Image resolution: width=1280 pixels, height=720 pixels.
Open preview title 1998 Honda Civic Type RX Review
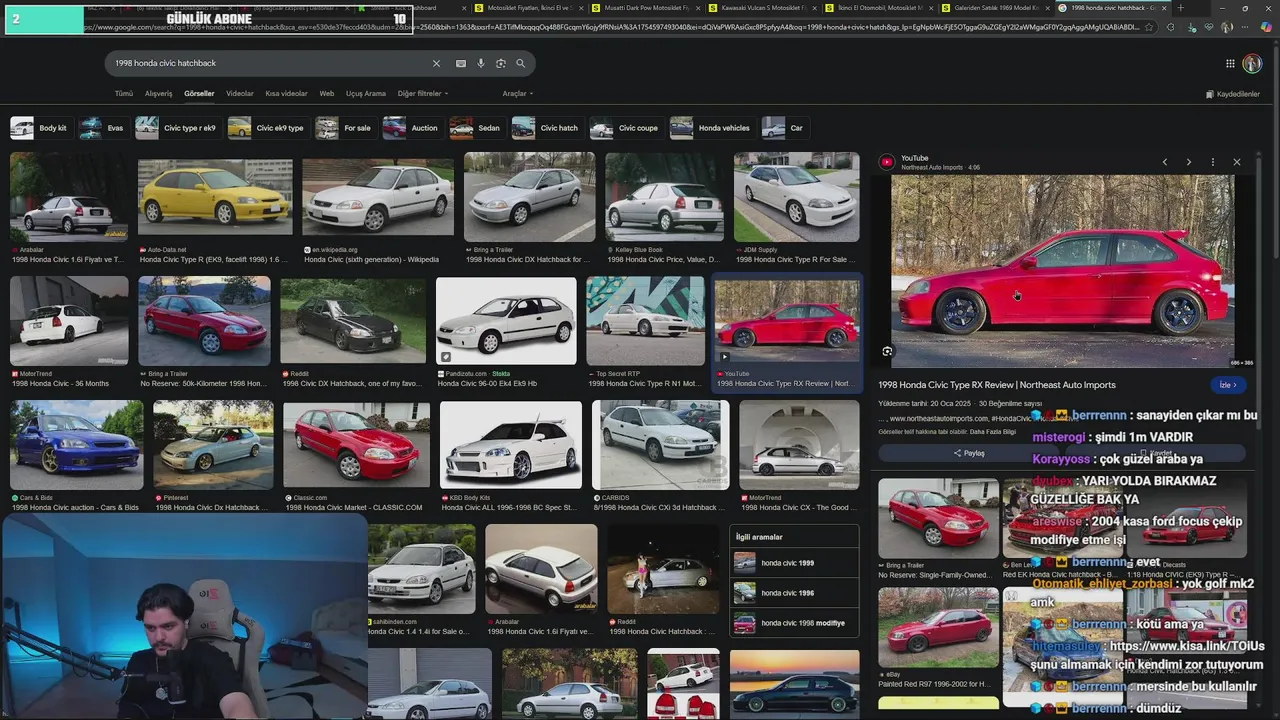[x=997, y=385]
